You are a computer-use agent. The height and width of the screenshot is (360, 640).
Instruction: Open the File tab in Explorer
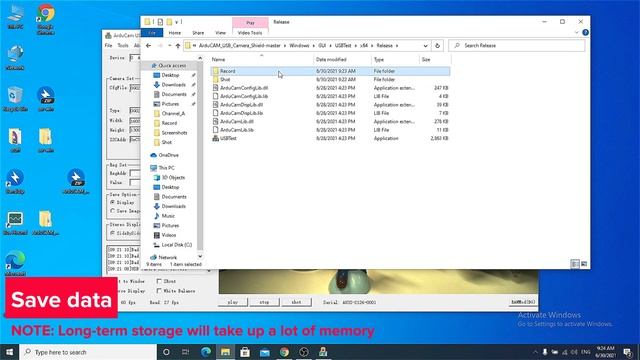152,33
